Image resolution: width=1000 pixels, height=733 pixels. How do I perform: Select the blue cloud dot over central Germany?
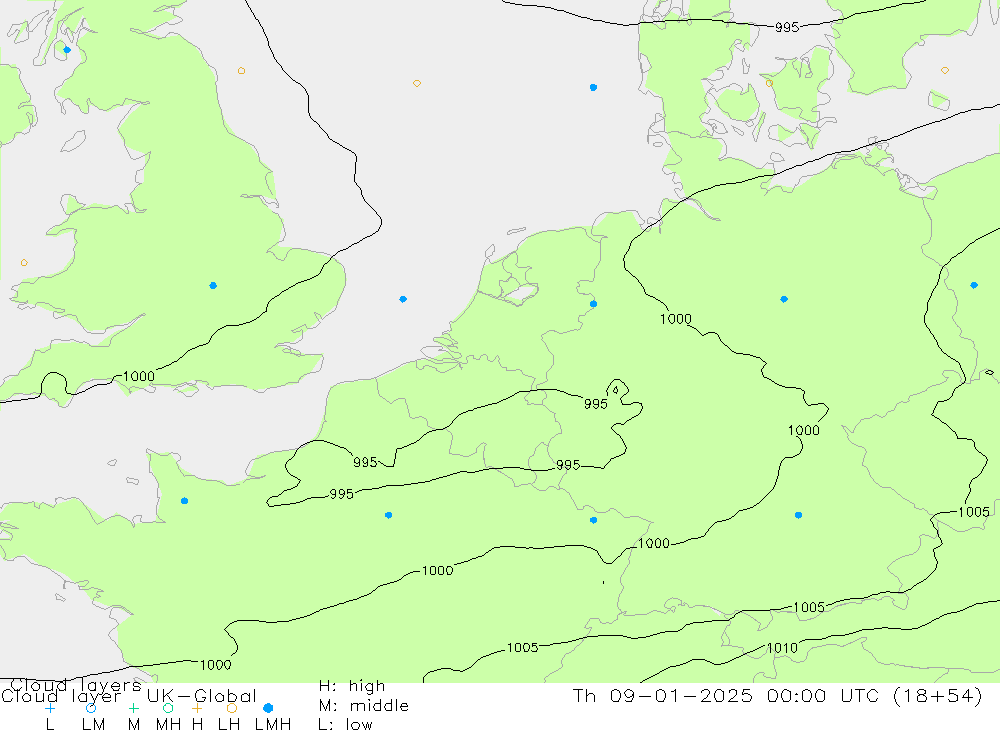pos(784,299)
